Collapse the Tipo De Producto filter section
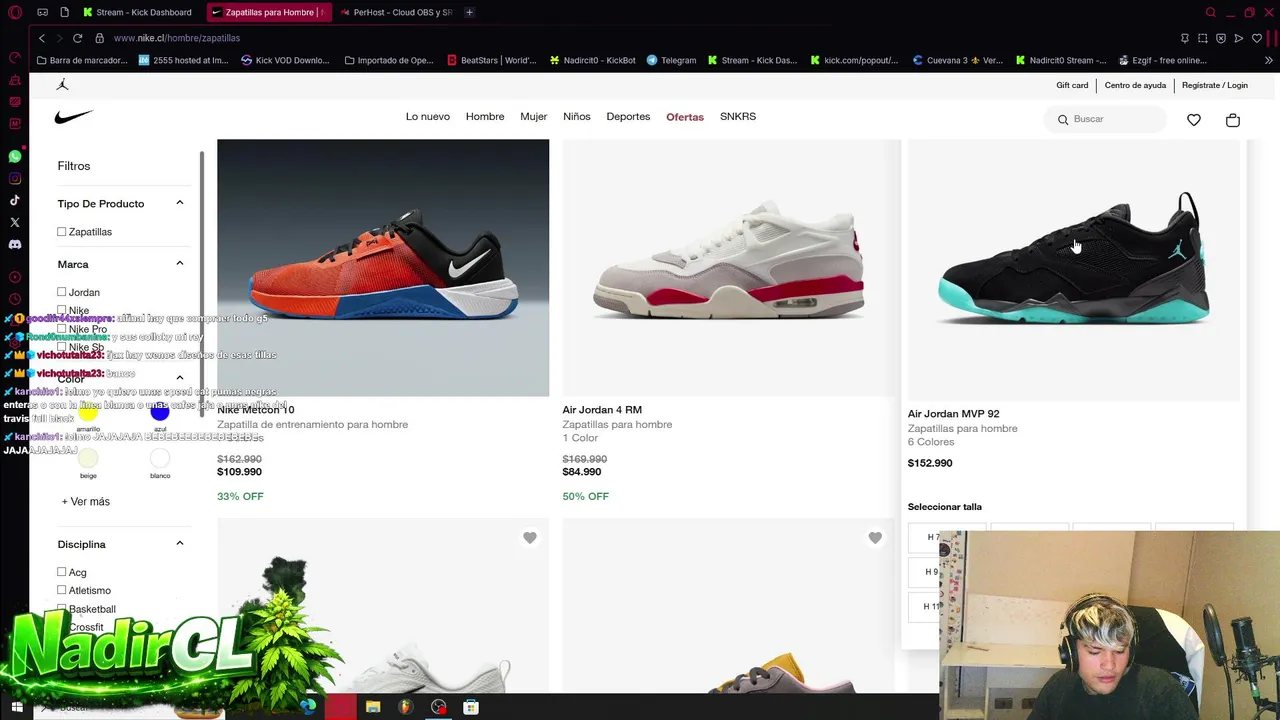 180,203
